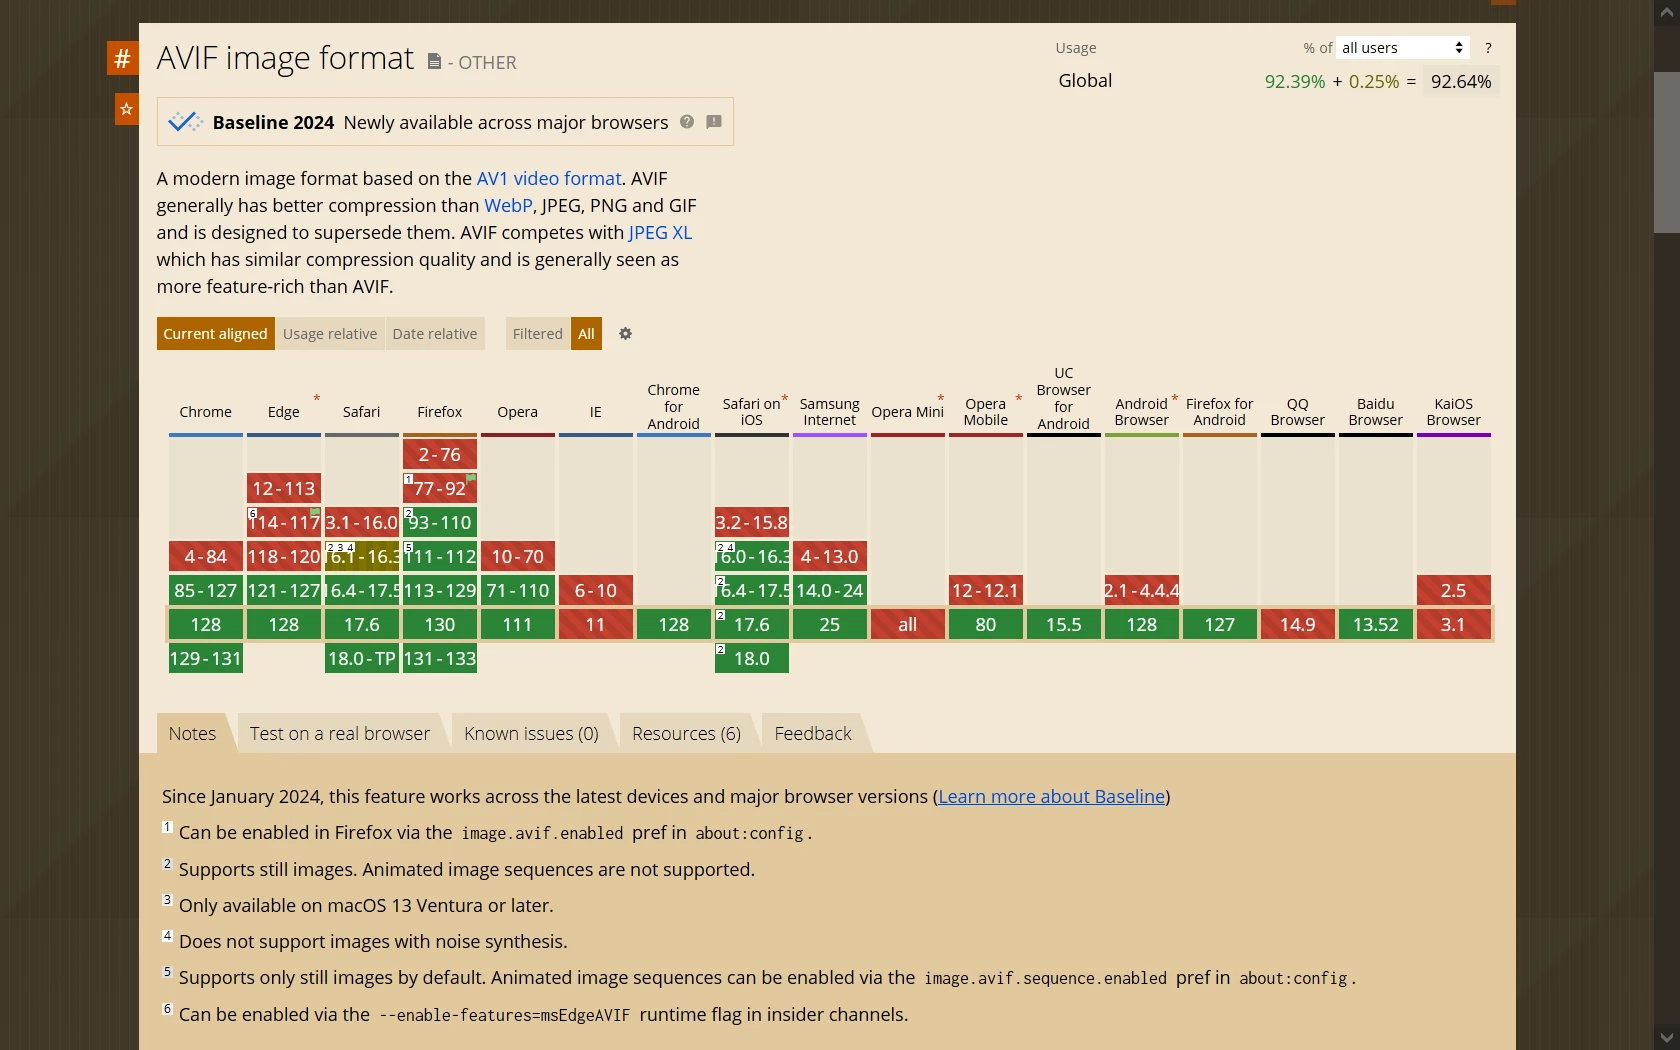Open Test on a real browser tab
The height and width of the screenshot is (1050, 1680).
click(x=340, y=734)
